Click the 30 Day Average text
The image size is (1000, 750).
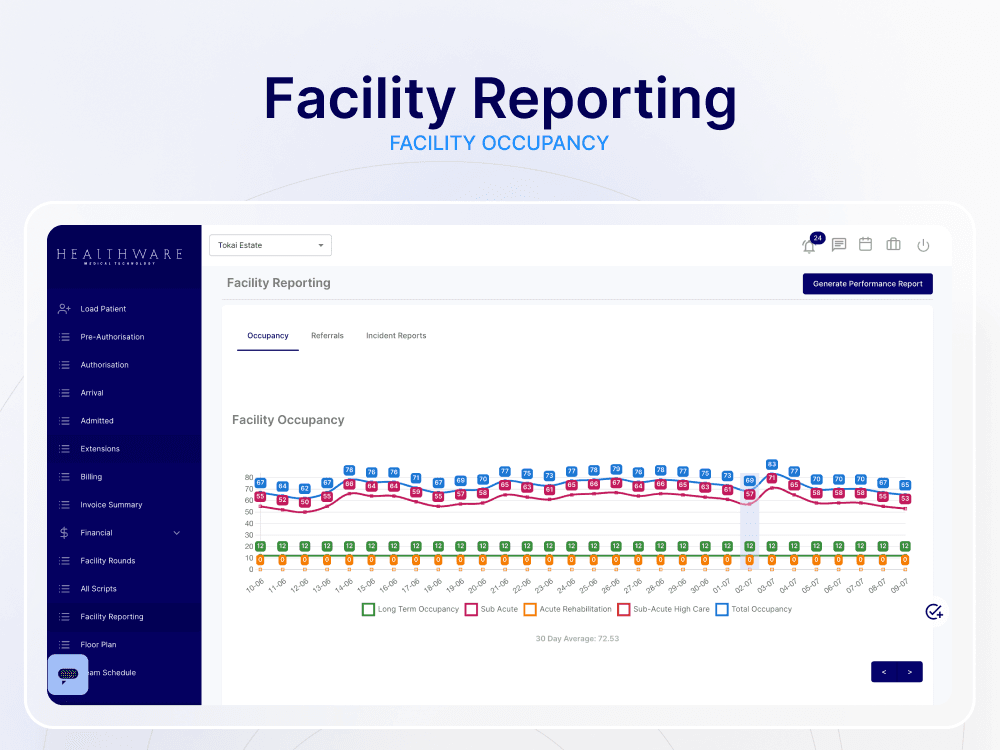point(577,638)
